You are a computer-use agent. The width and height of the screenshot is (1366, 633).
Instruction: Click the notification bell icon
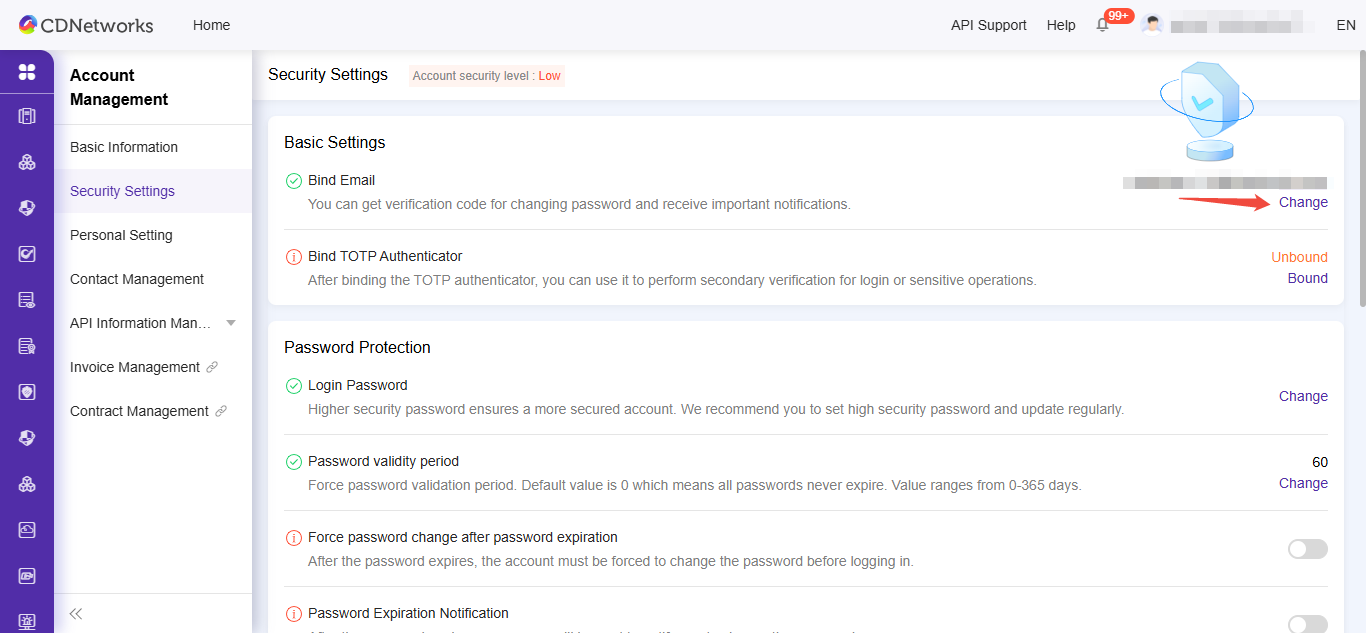(x=1103, y=25)
